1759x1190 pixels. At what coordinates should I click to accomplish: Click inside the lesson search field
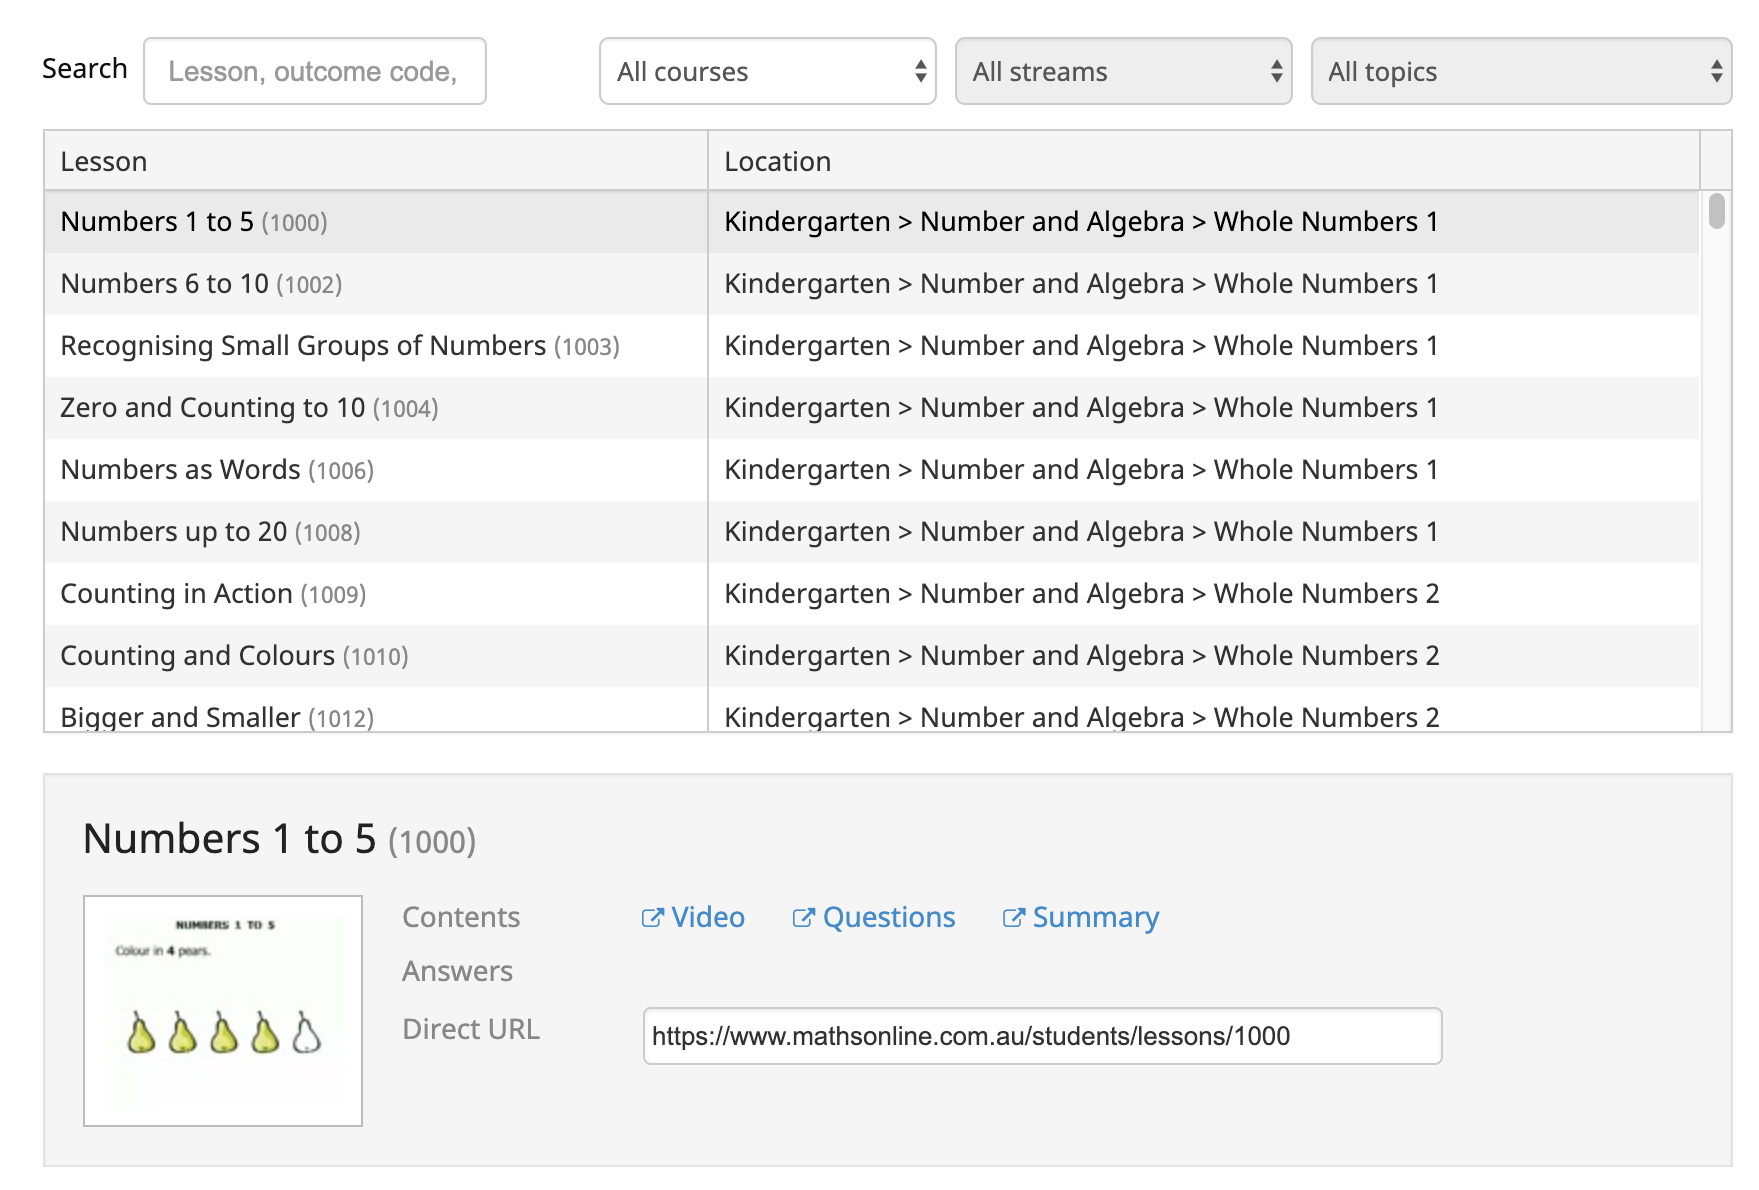tap(315, 71)
